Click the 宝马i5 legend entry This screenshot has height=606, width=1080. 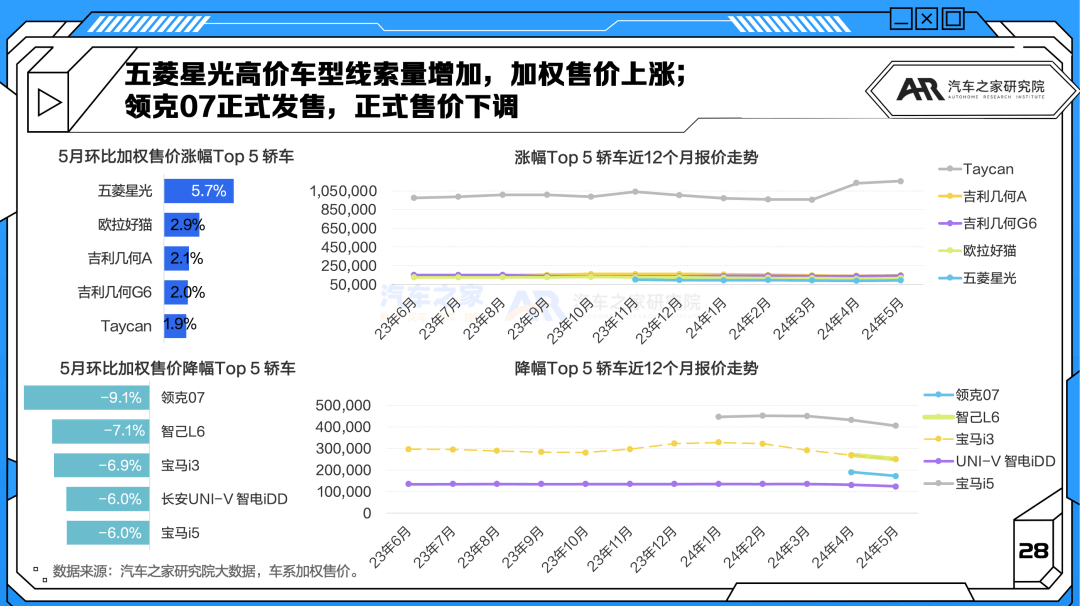[x=959, y=483]
